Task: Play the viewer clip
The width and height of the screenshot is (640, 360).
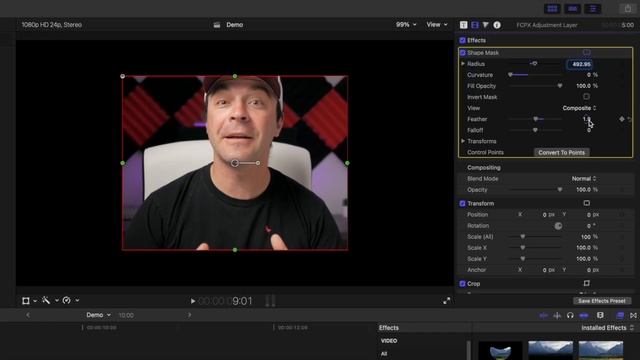Action: tap(193, 301)
